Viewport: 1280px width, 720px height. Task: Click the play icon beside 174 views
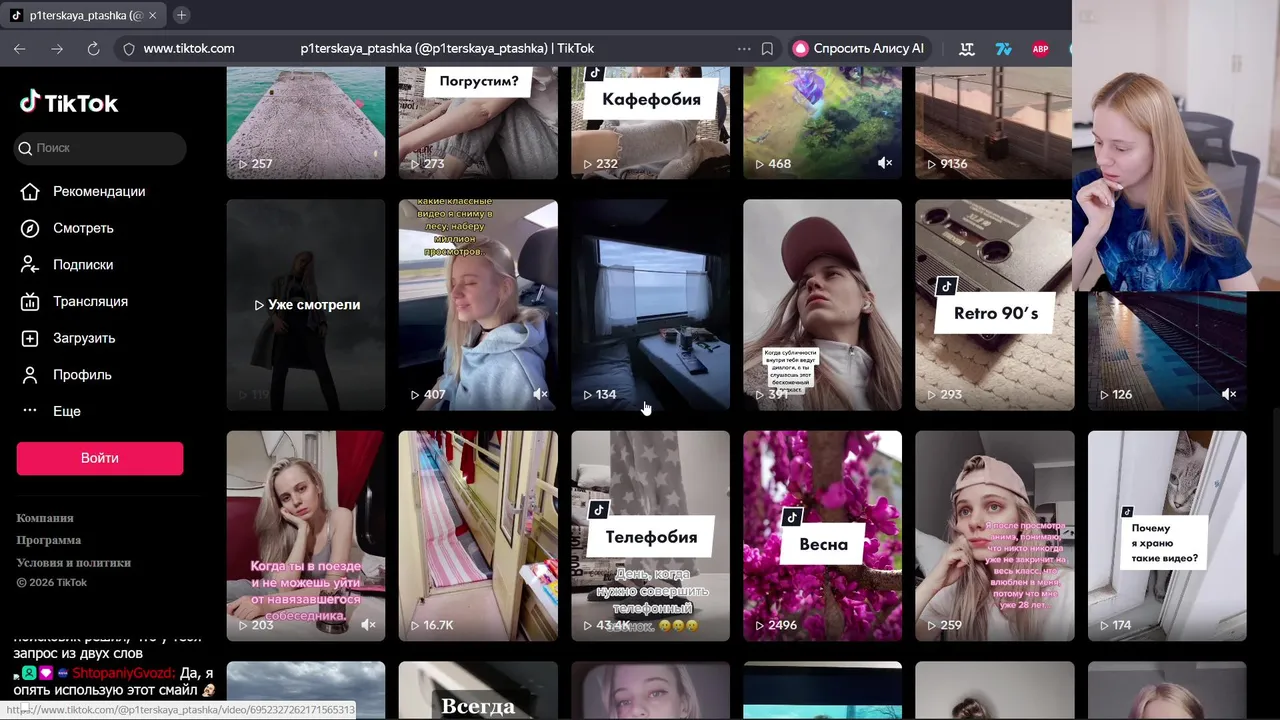point(1103,625)
